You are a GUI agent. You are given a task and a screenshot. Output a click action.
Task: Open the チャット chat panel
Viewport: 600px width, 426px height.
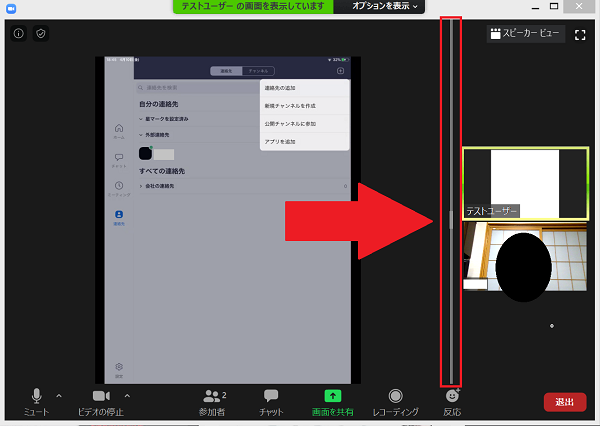click(x=271, y=403)
